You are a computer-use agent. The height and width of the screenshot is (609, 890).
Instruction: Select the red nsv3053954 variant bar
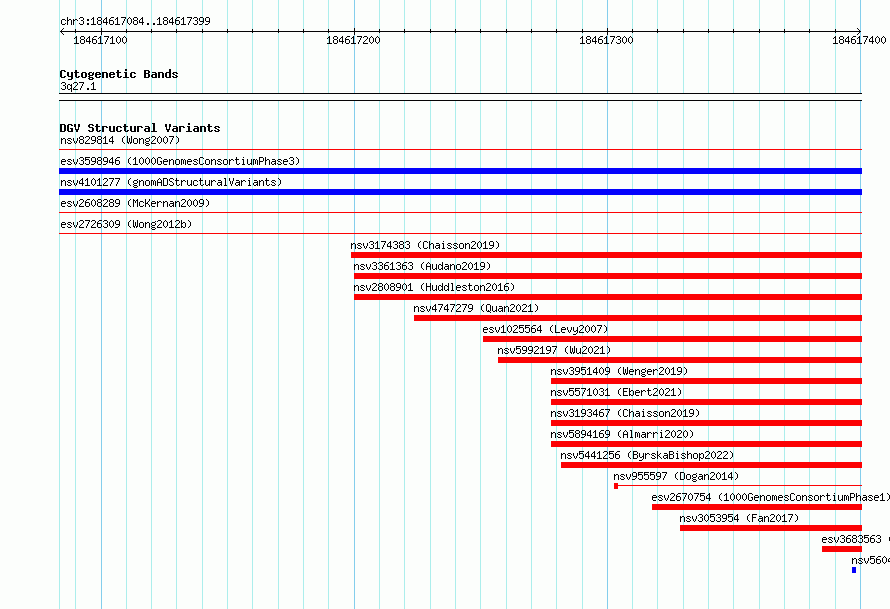[x=771, y=528]
